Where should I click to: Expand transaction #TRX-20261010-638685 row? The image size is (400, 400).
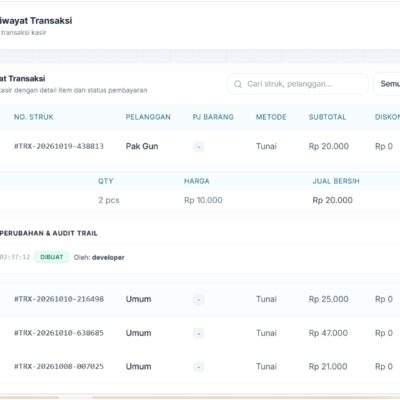(200, 333)
